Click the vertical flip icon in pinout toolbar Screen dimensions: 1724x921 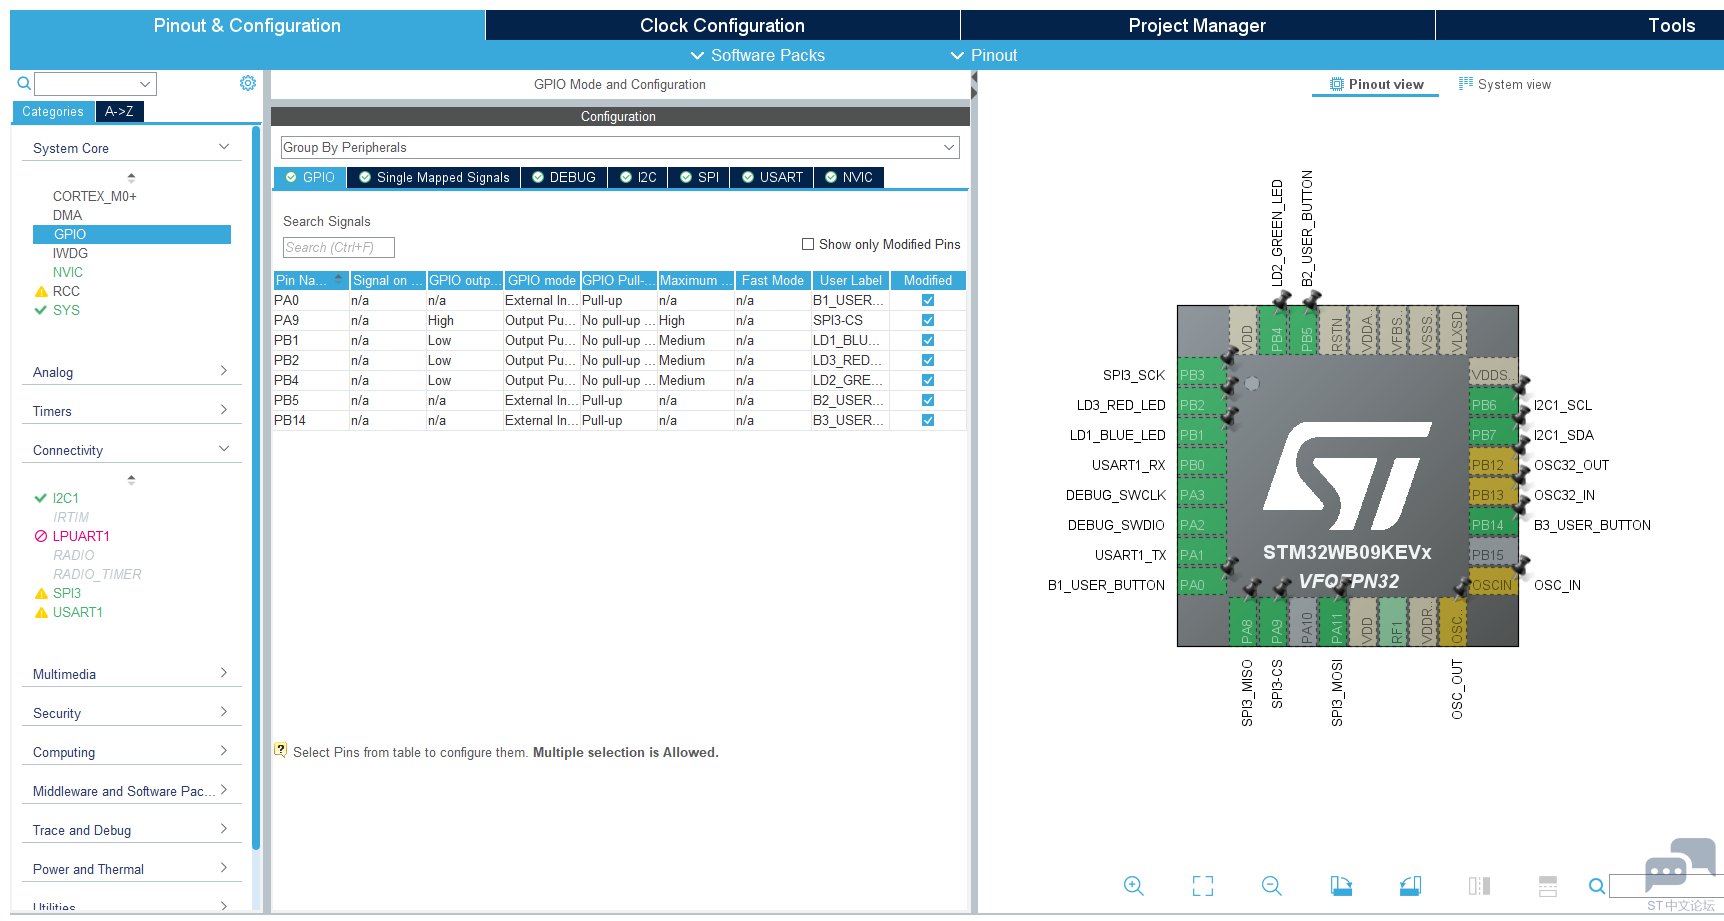1548,886
